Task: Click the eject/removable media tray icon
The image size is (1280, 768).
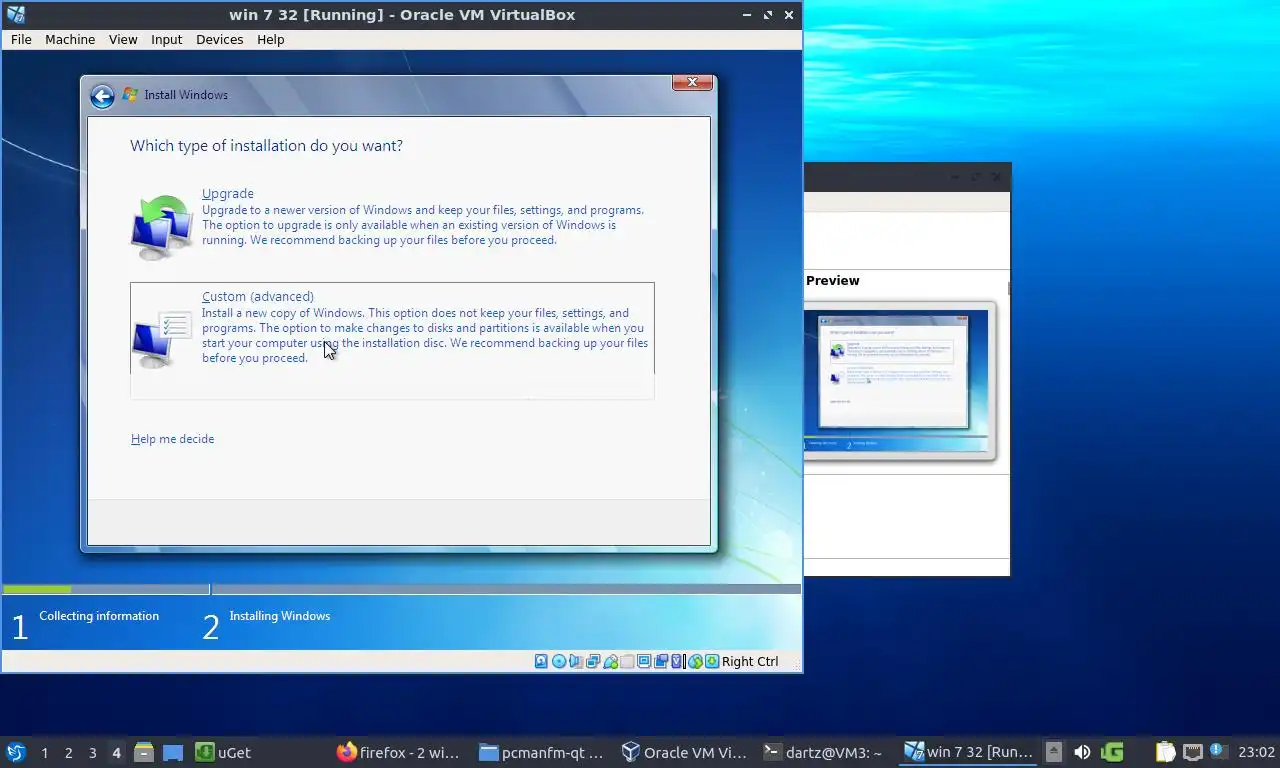Action: 1054,752
